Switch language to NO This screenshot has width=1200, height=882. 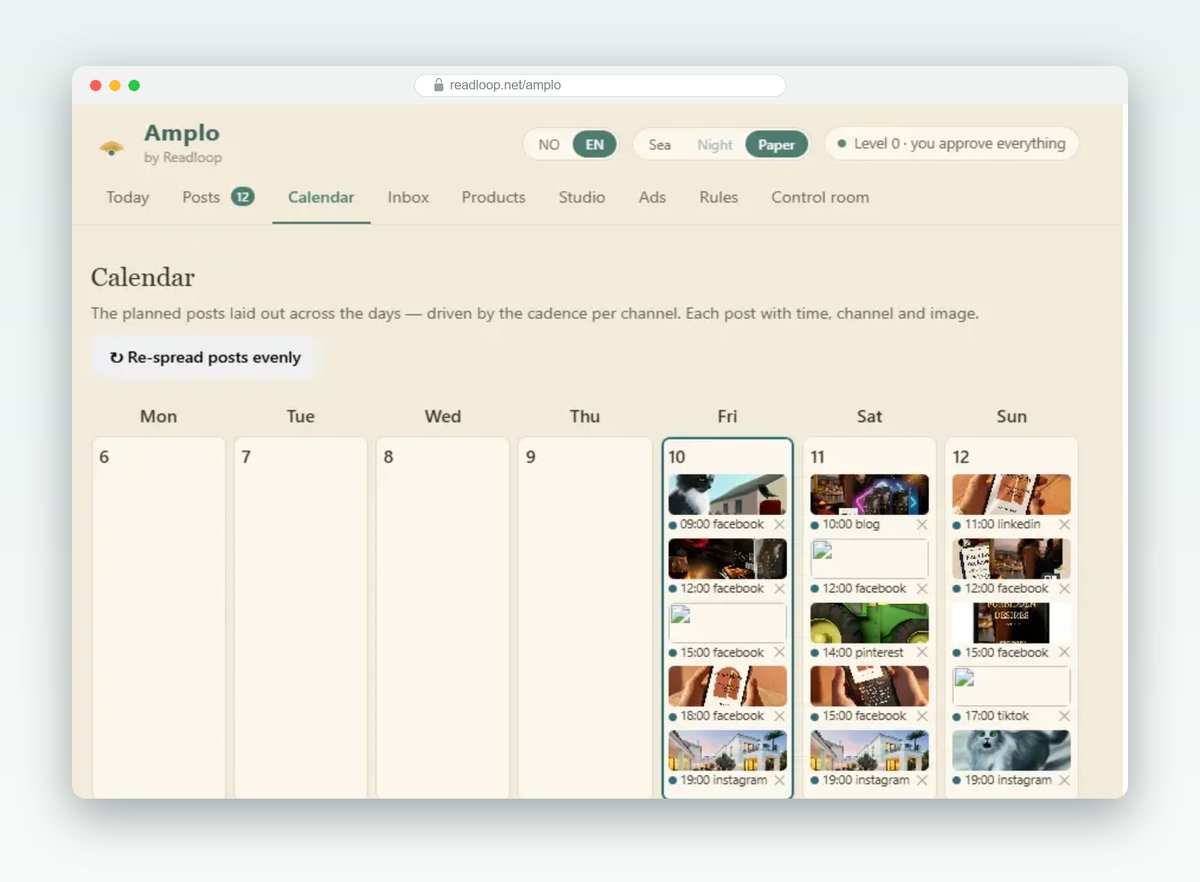(x=549, y=144)
